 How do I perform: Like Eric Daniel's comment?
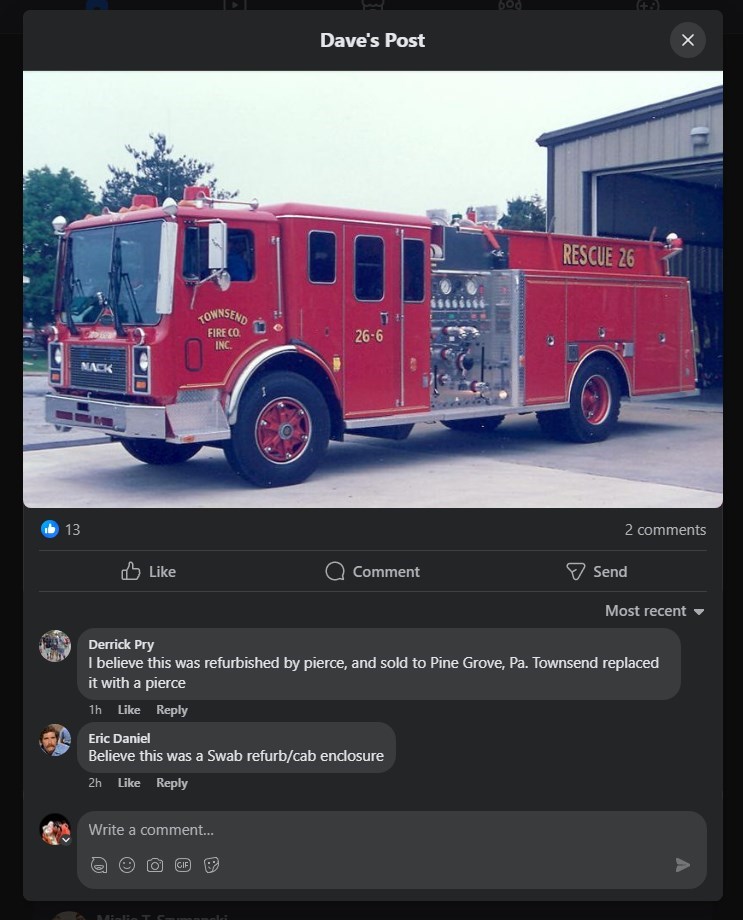click(129, 782)
